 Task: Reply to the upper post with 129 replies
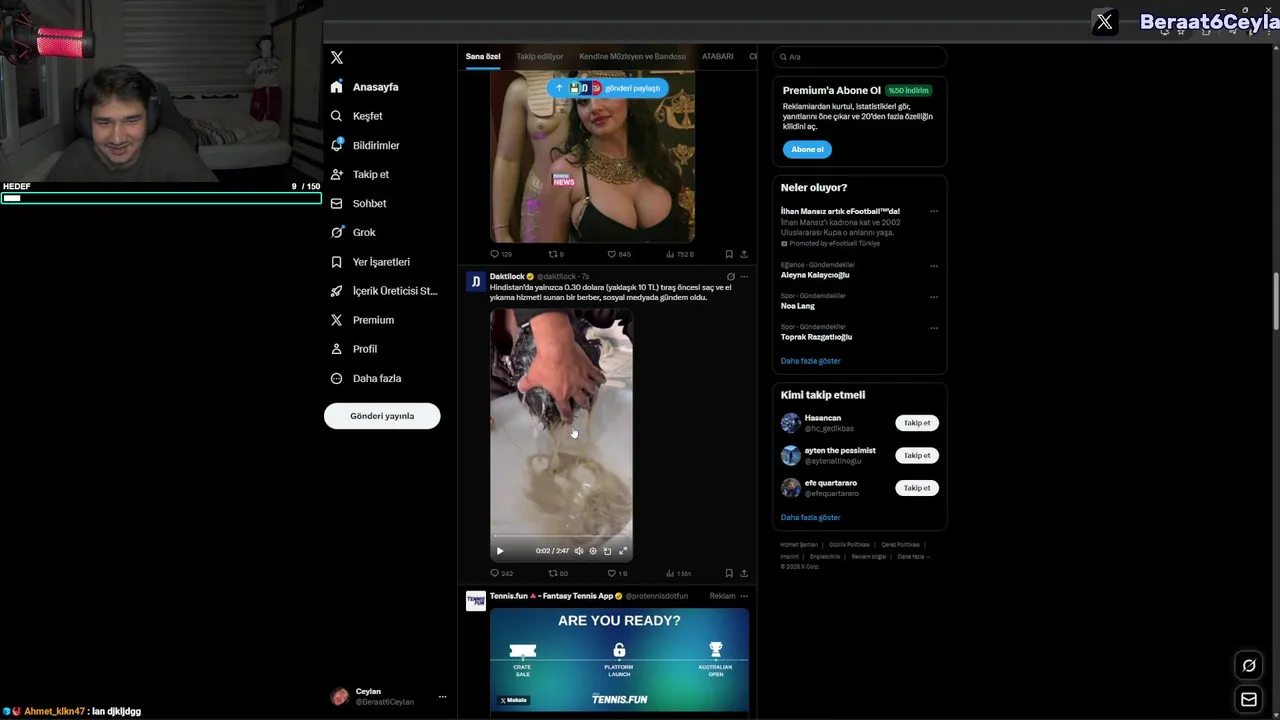[501, 254]
